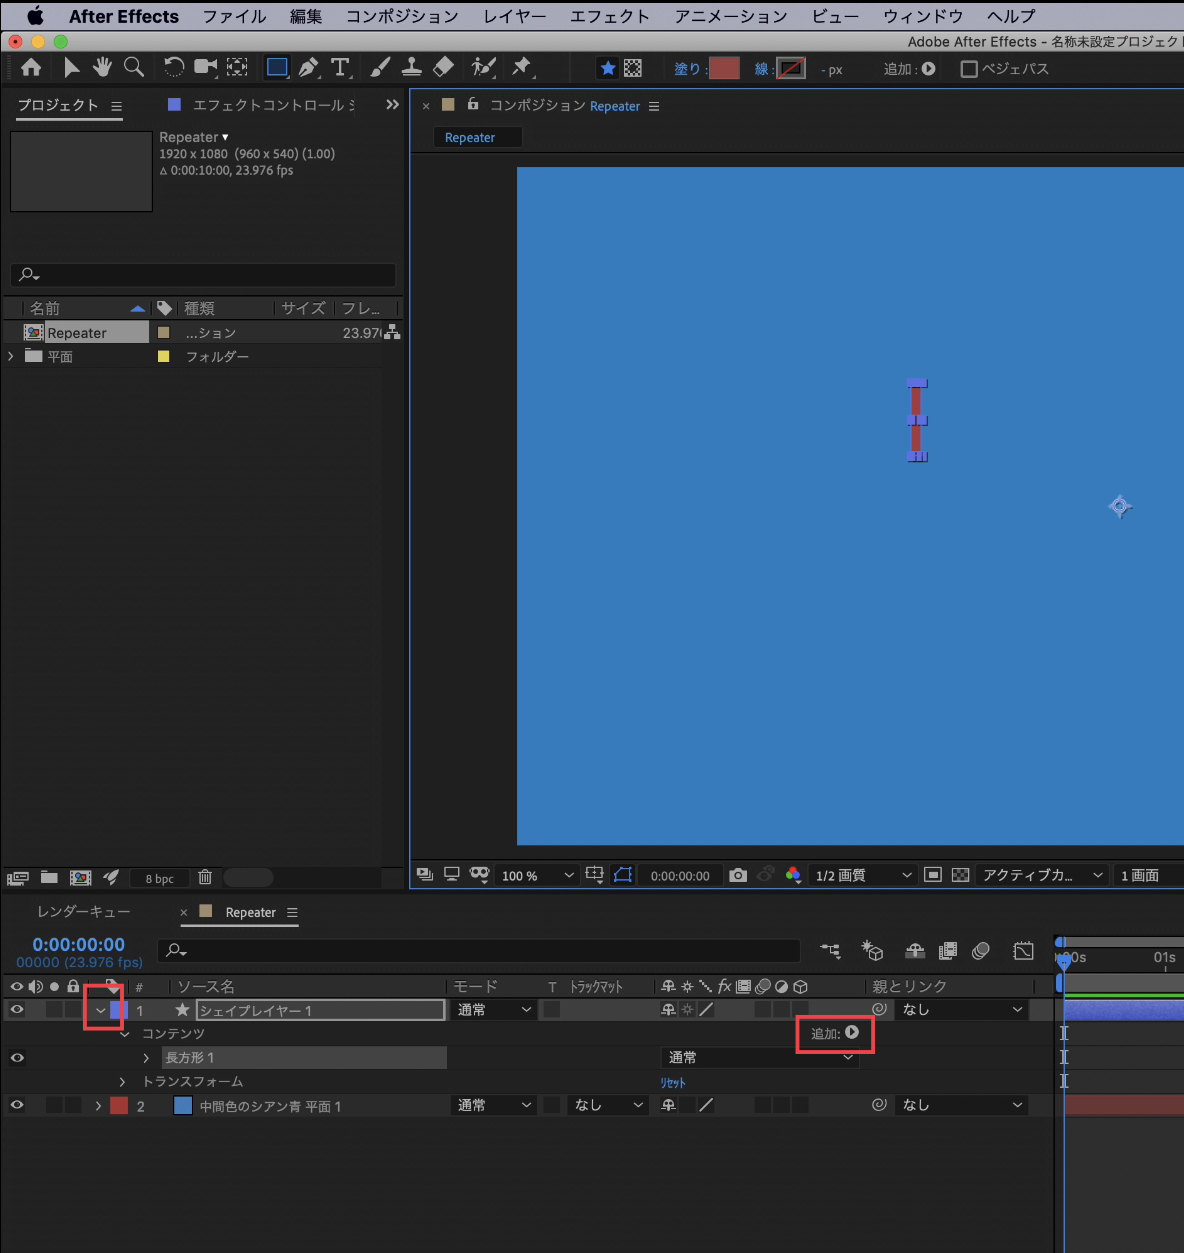This screenshot has width=1184, height=1253.
Task: Open the エフェクト menu
Action: pyautogui.click(x=609, y=16)
